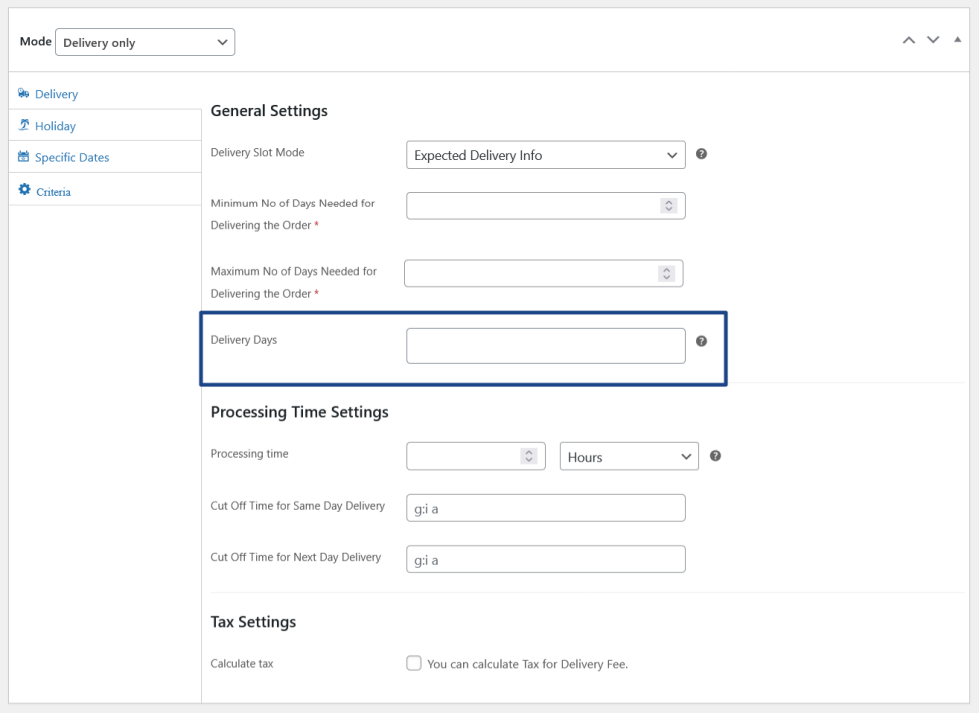The image size is (979, 713).
Task: Click the move panel down arrow
Action: [x=933, y=40]
